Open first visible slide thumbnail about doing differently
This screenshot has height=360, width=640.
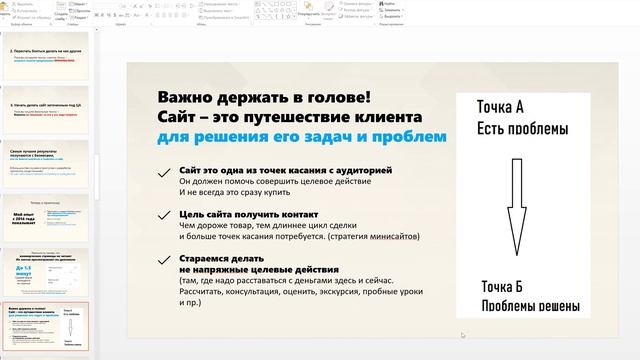coord(46,56)
